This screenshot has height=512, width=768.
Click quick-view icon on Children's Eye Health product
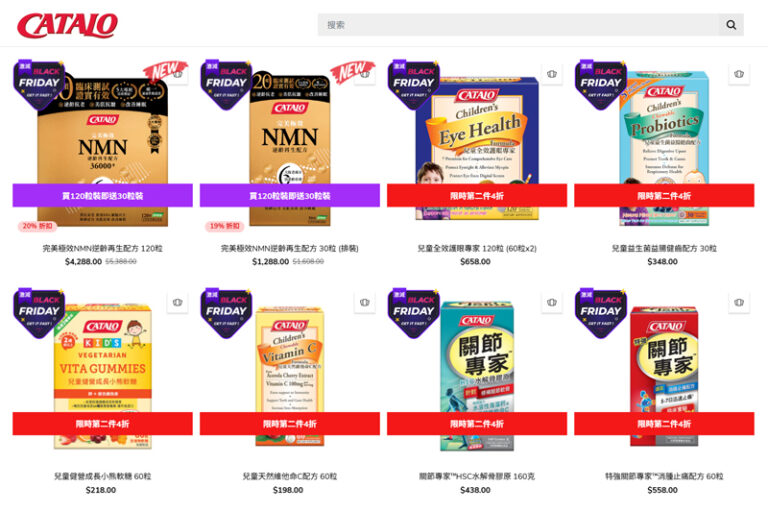[552, 74]
